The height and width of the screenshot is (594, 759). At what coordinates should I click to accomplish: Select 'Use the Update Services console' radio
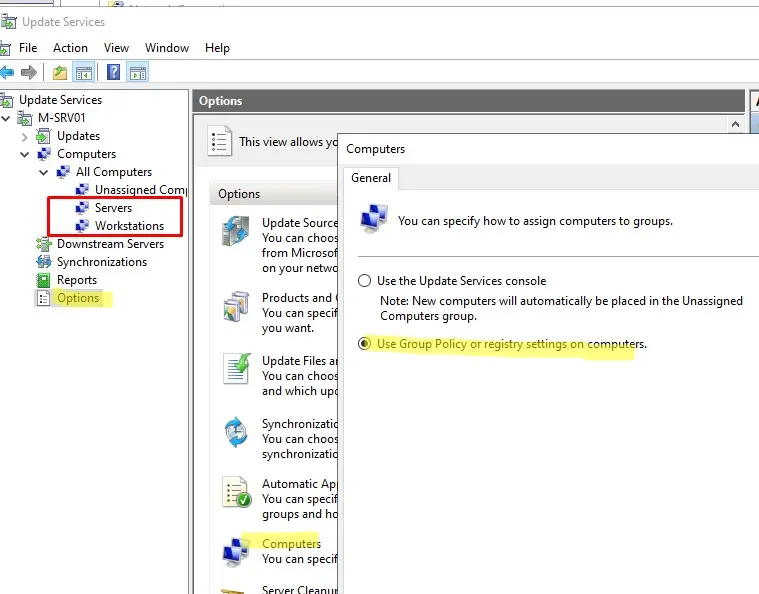[x=365, y=281]
